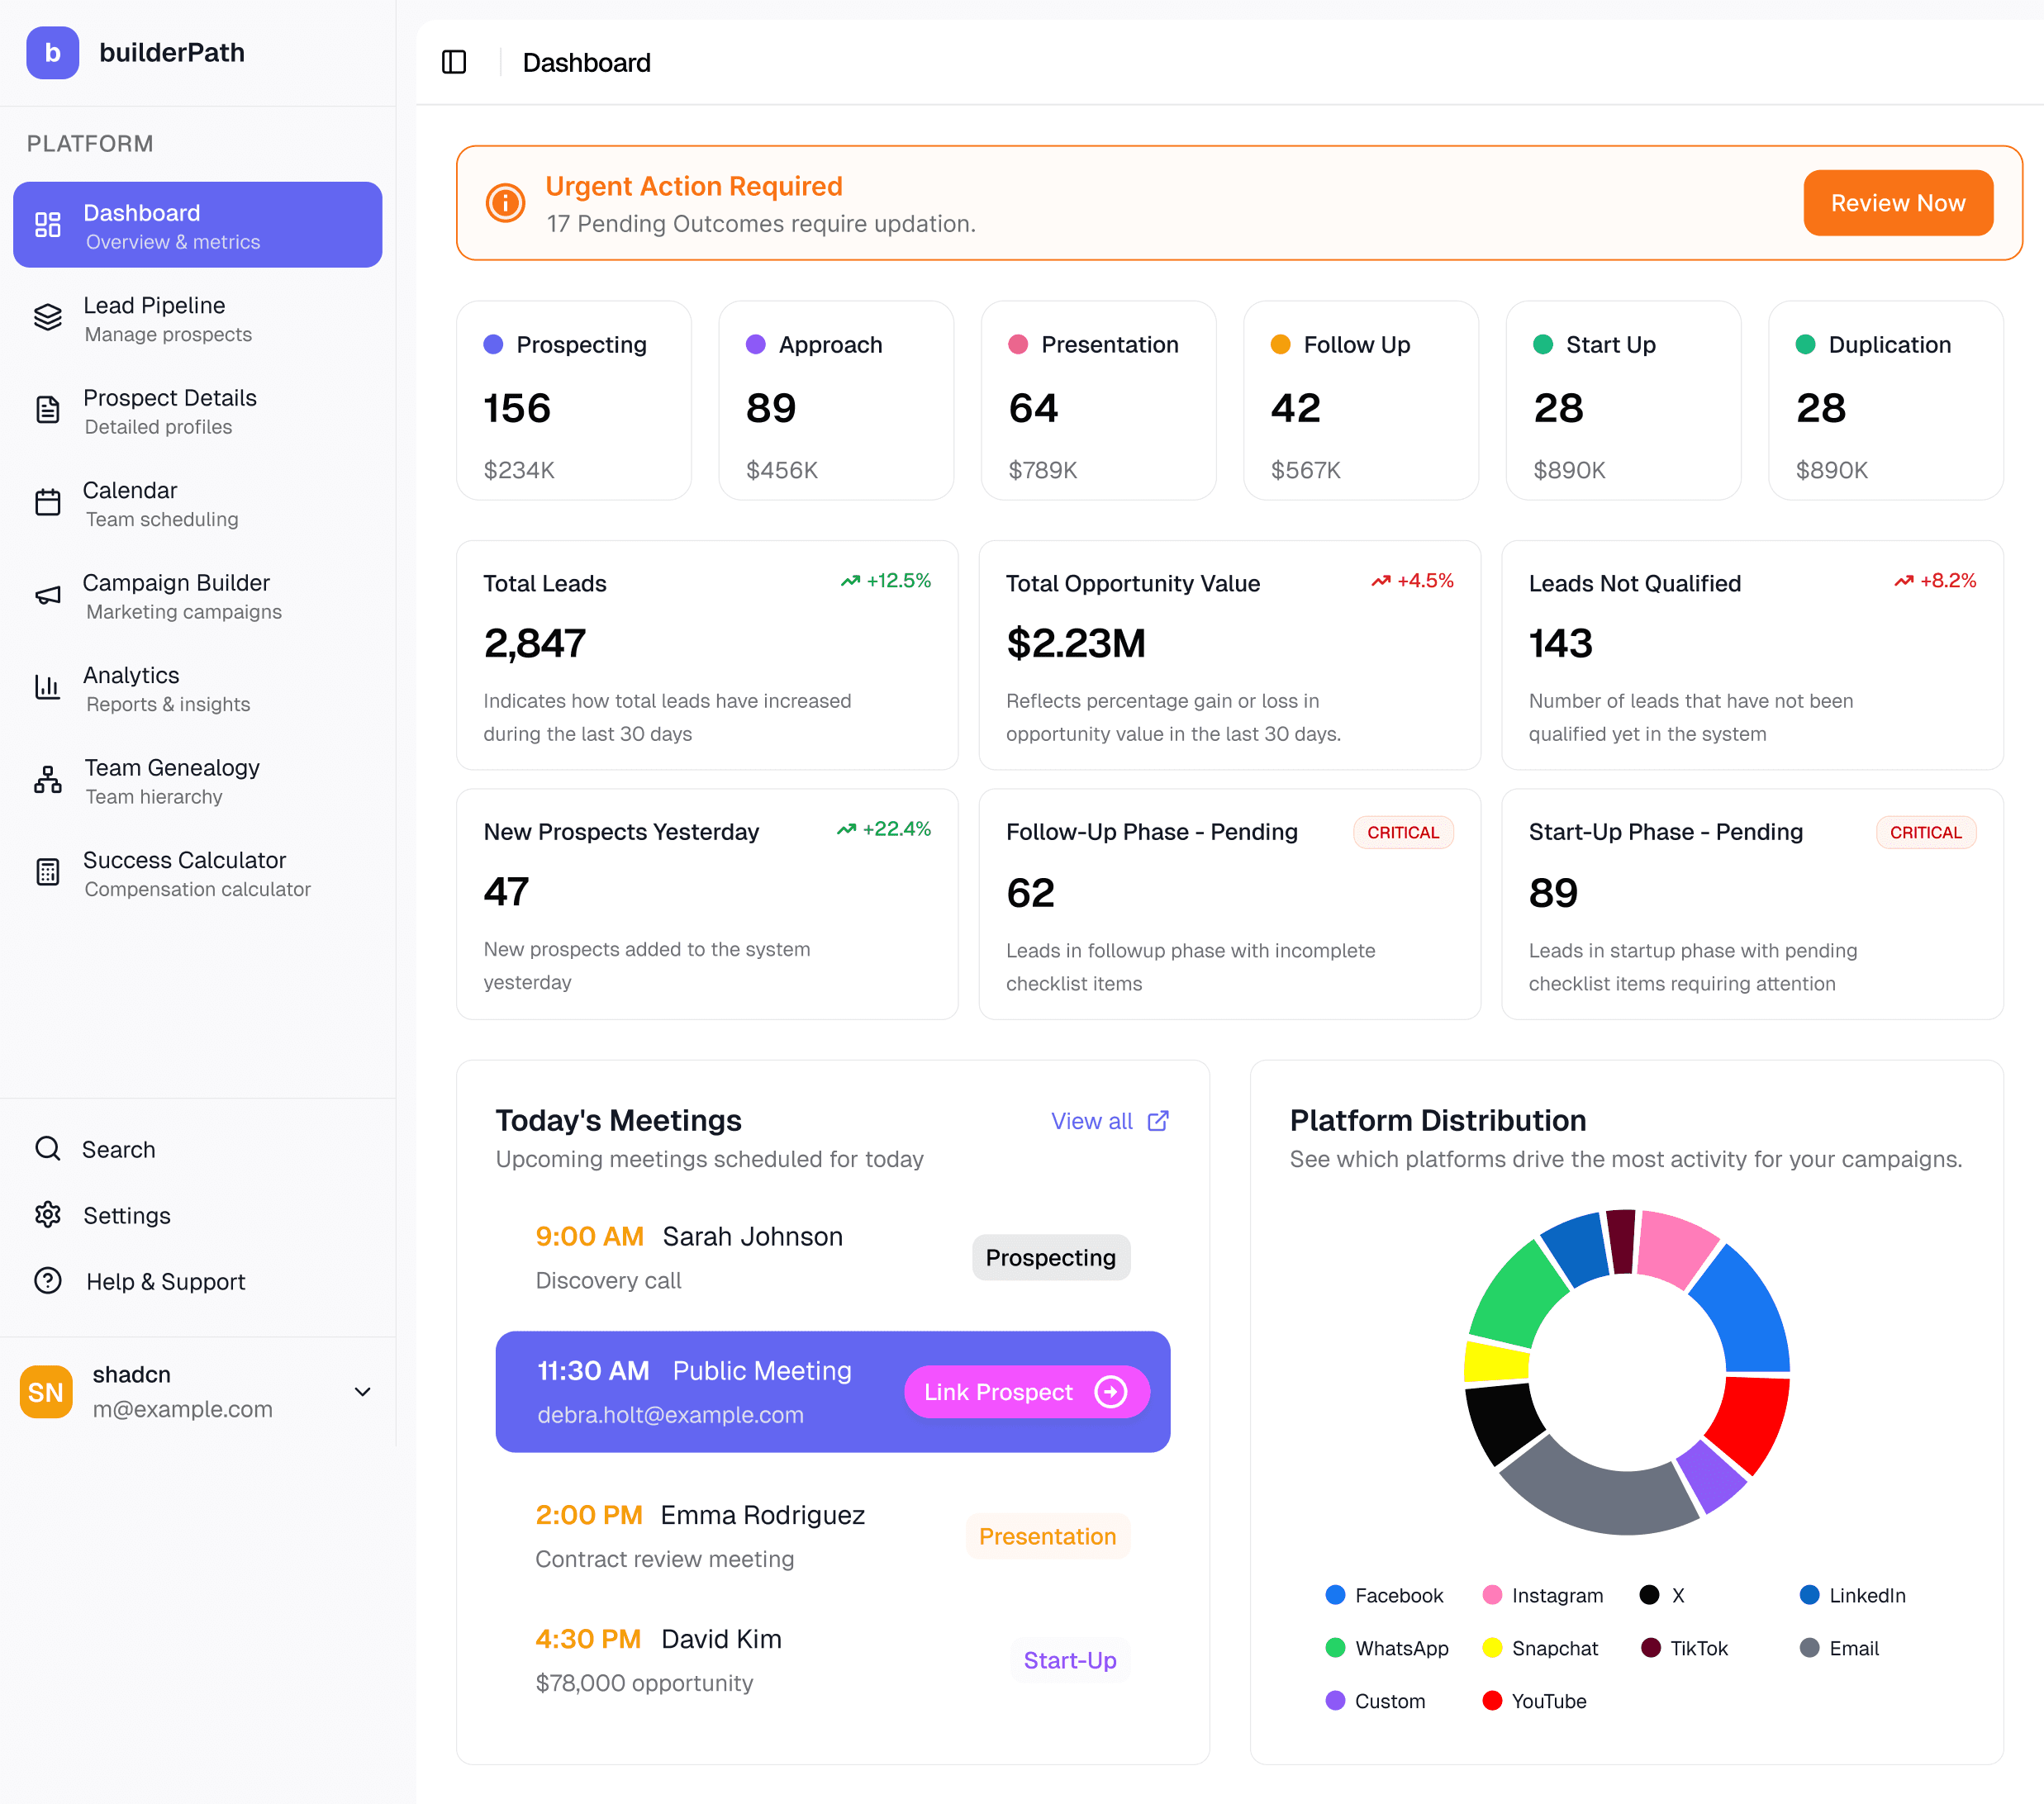View all of Today's Meetings
The height and width of the screenshot is (1804, 2044).
[1092, 1121]
